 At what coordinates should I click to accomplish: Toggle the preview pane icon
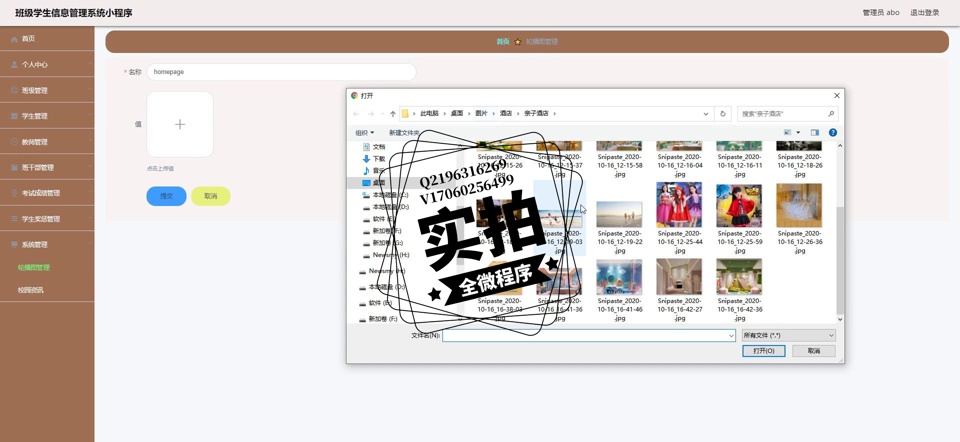coord(814,132)
